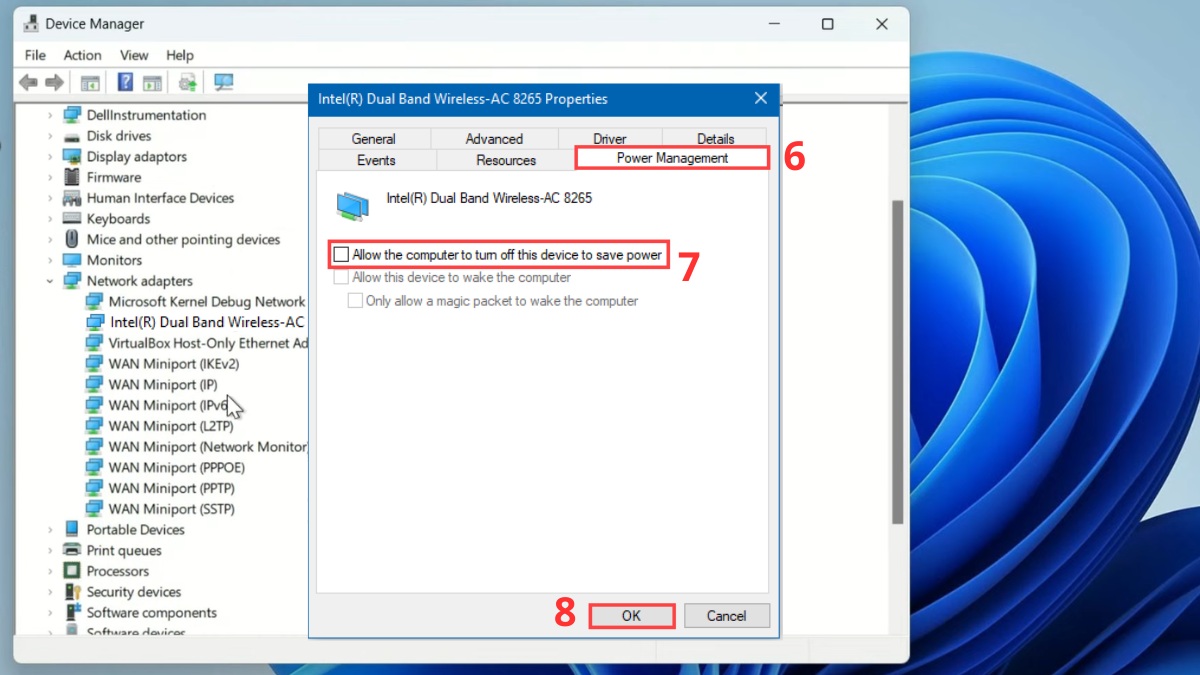Expand the Firmware node
The image size is (1200, 675).
tap(49, 177)
